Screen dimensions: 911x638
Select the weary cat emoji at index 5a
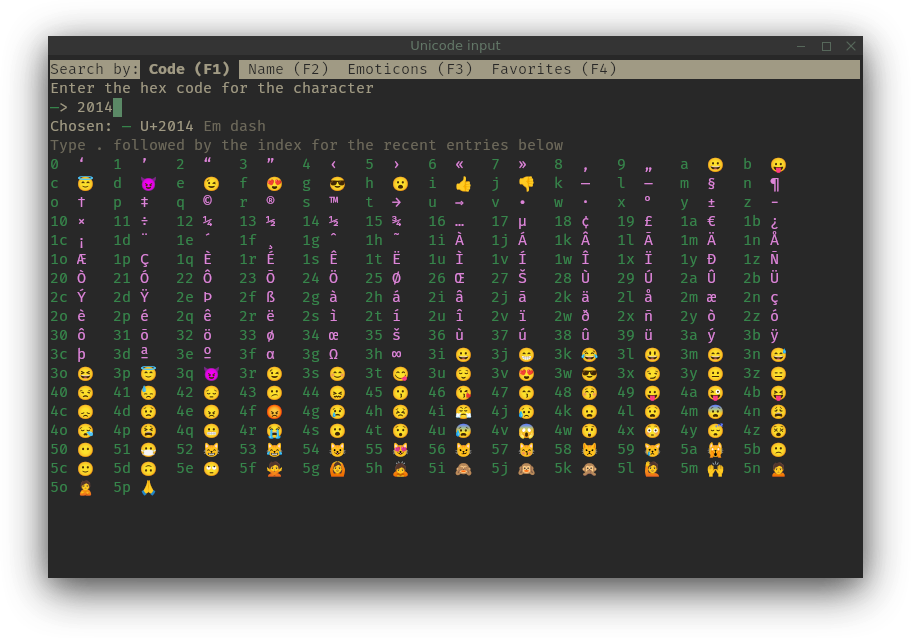pos(715,450)
